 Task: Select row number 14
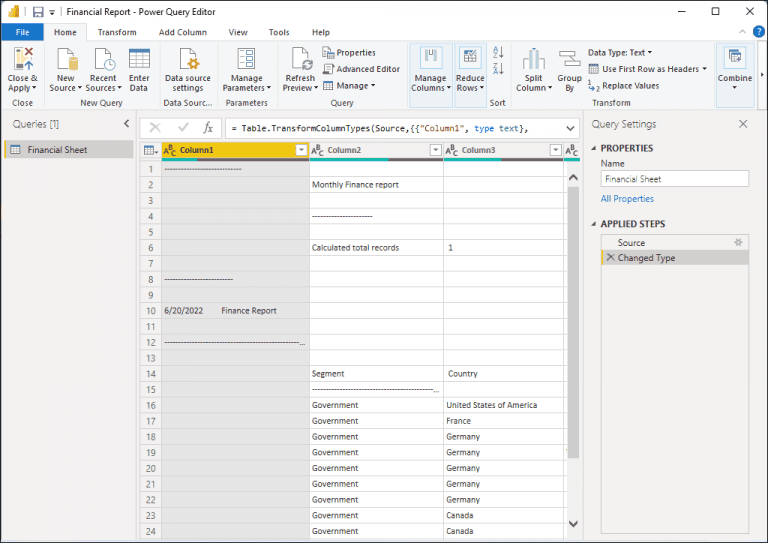(150, 374)
